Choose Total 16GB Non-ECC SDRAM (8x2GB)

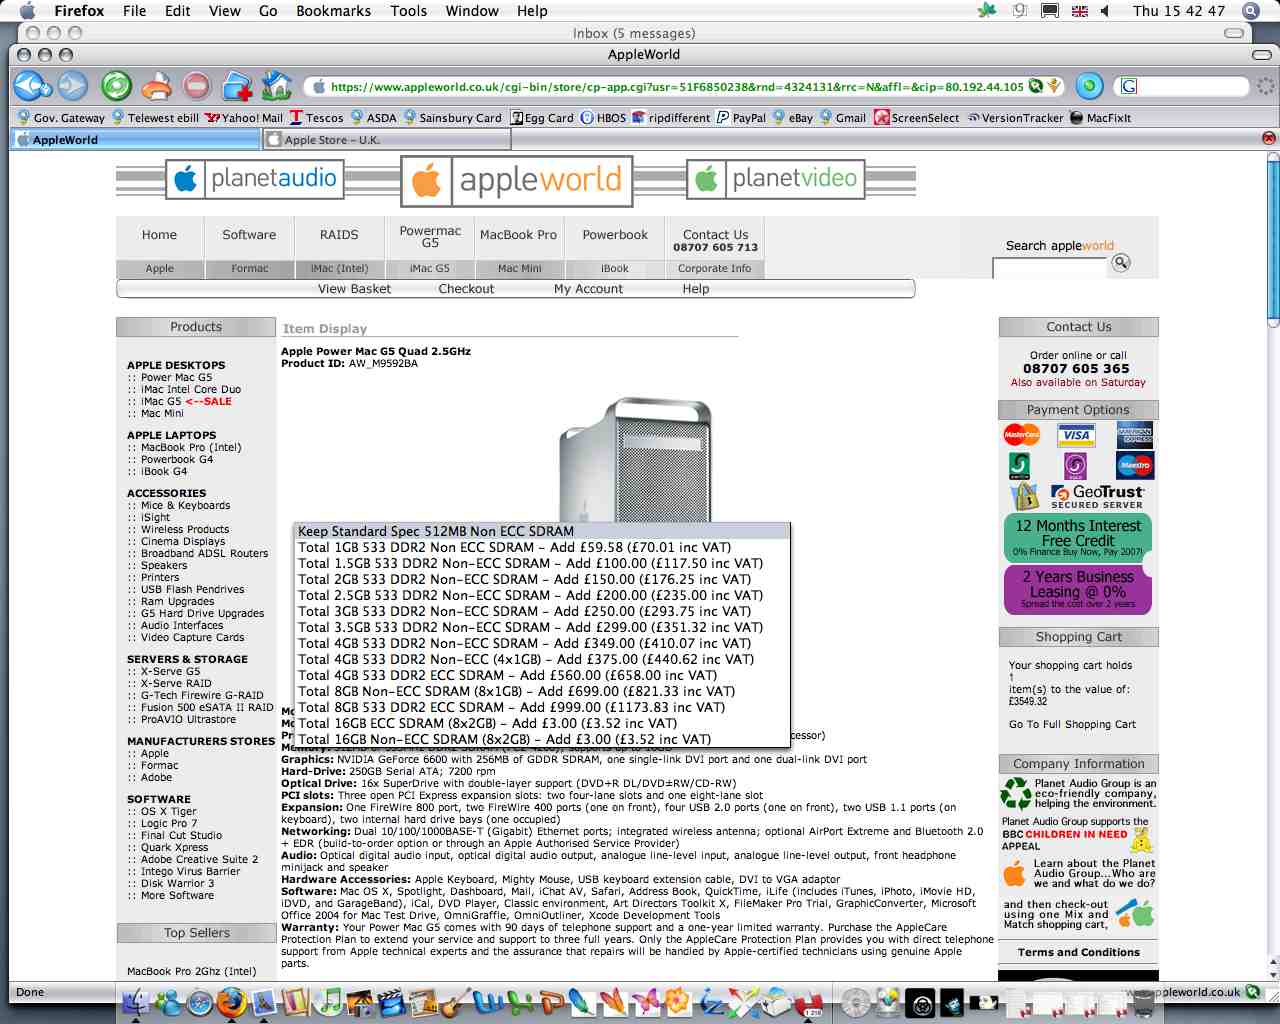[x=543, y=739]
